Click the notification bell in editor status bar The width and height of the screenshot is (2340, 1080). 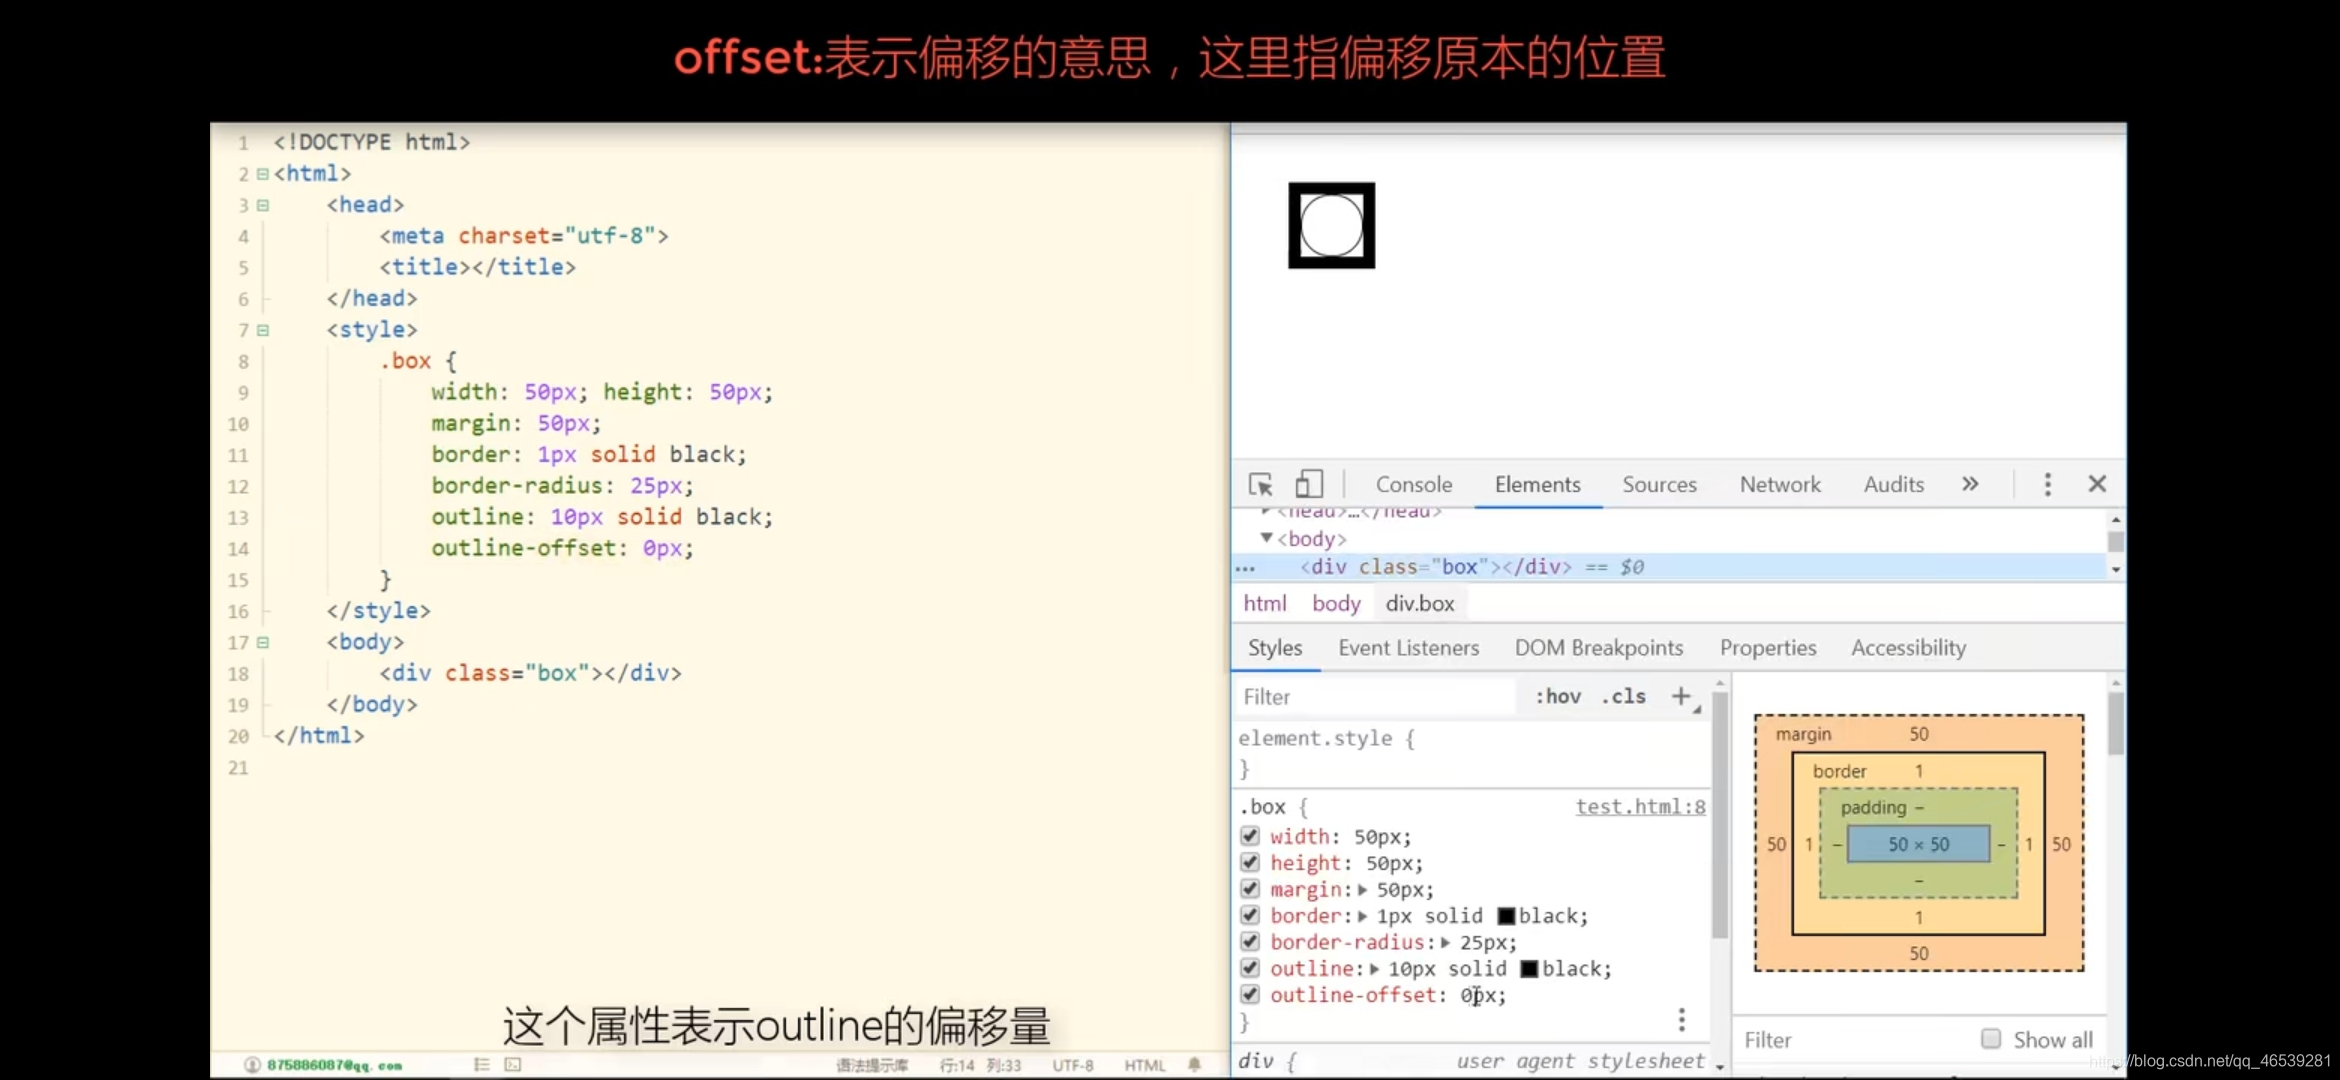tap(1194, 1065)
